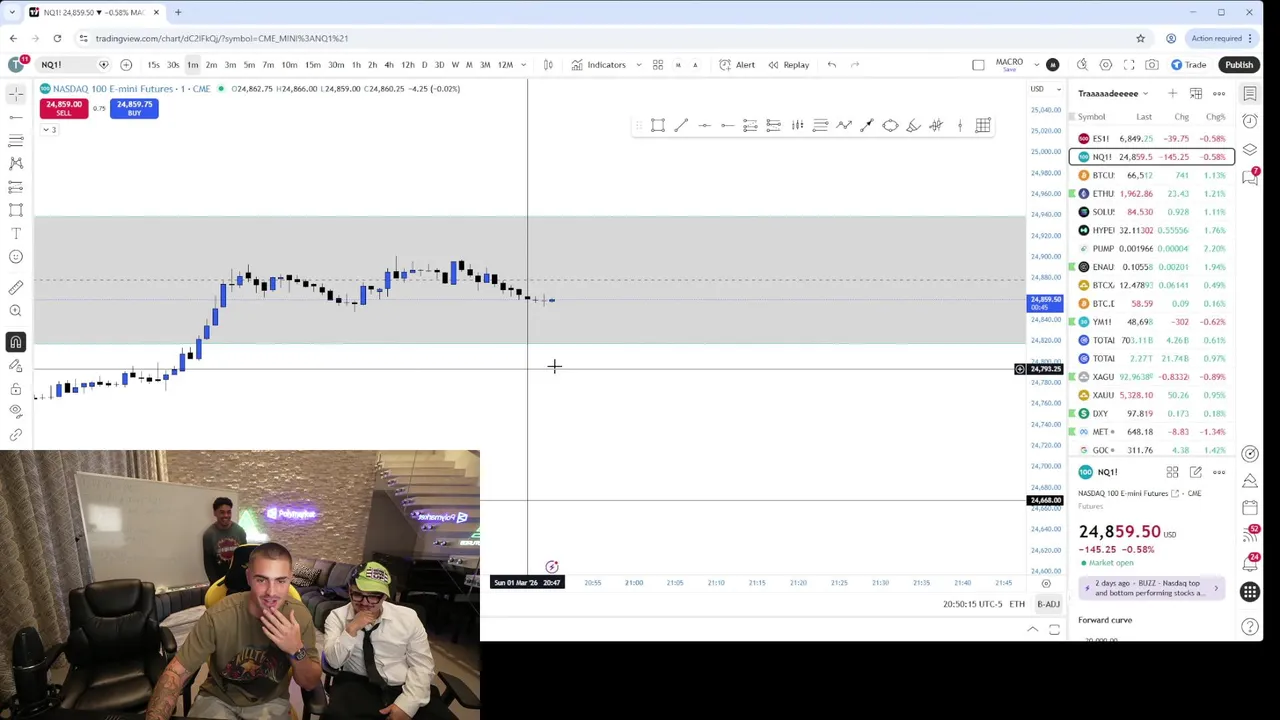Screen dimensions: 1280x720
Task: Start bar Replay mode
Action: 789,65
